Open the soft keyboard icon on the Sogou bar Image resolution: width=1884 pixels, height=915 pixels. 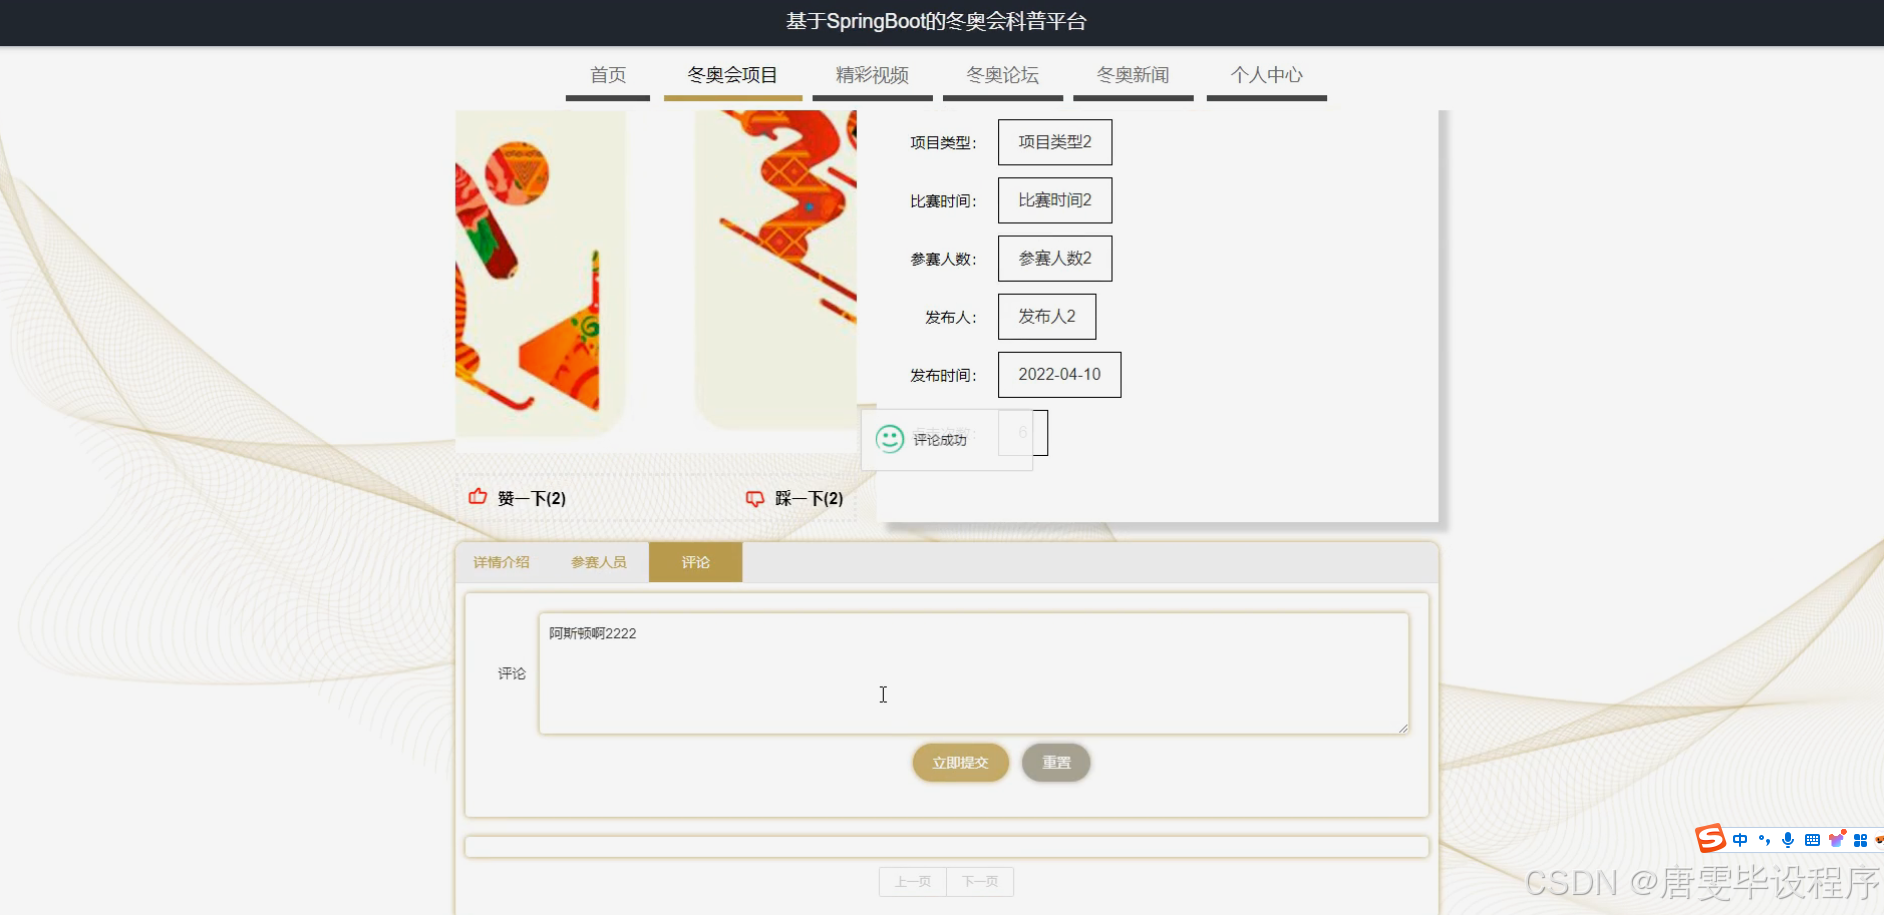click(x=1812, y=840)
